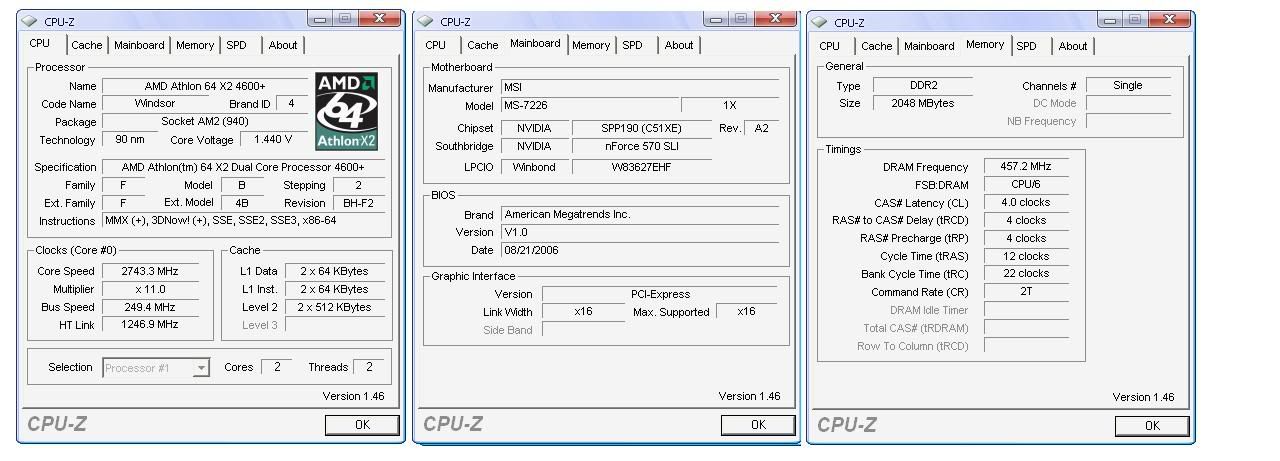Open the Cache tab in the left window
Image resolution: width=1280 pixels, height=461 pixels.
click(x=86, y=45)
